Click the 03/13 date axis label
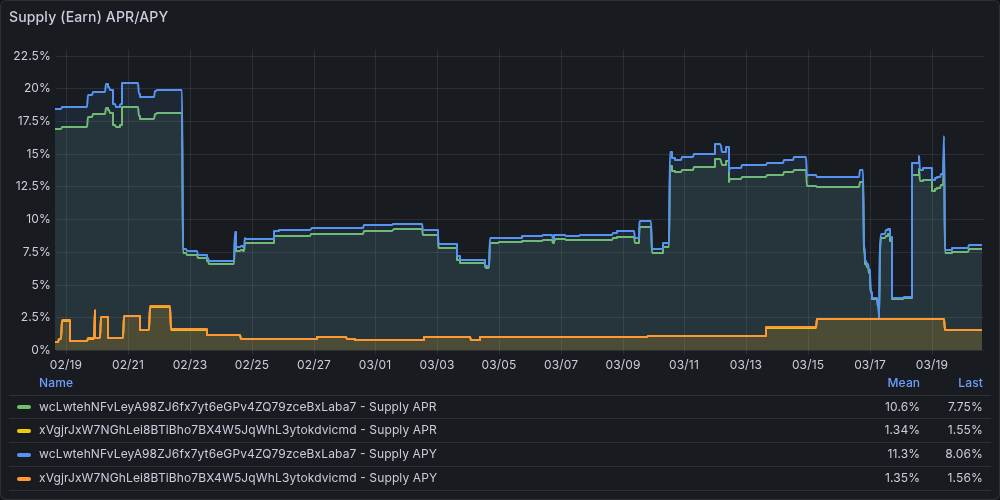 point(746,365)
